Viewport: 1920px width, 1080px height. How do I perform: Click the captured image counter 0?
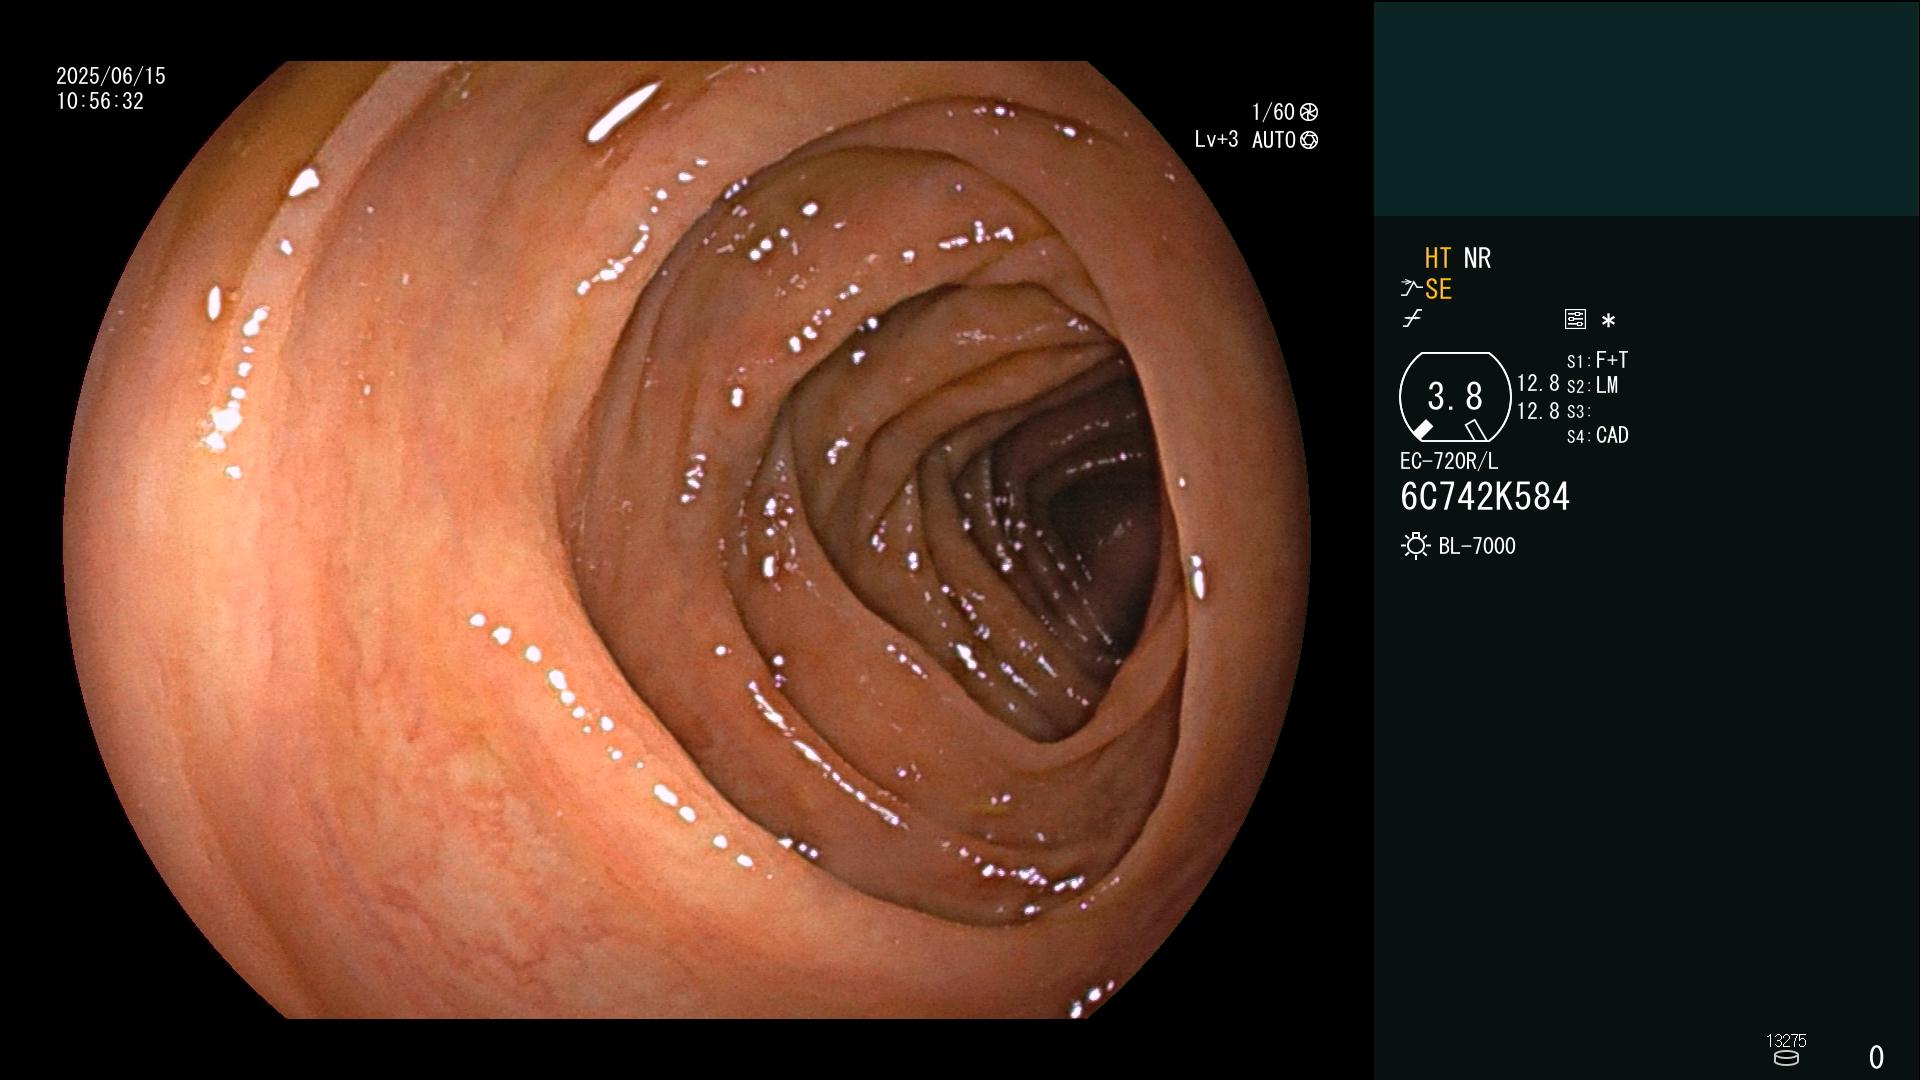pos(1877,1057)
